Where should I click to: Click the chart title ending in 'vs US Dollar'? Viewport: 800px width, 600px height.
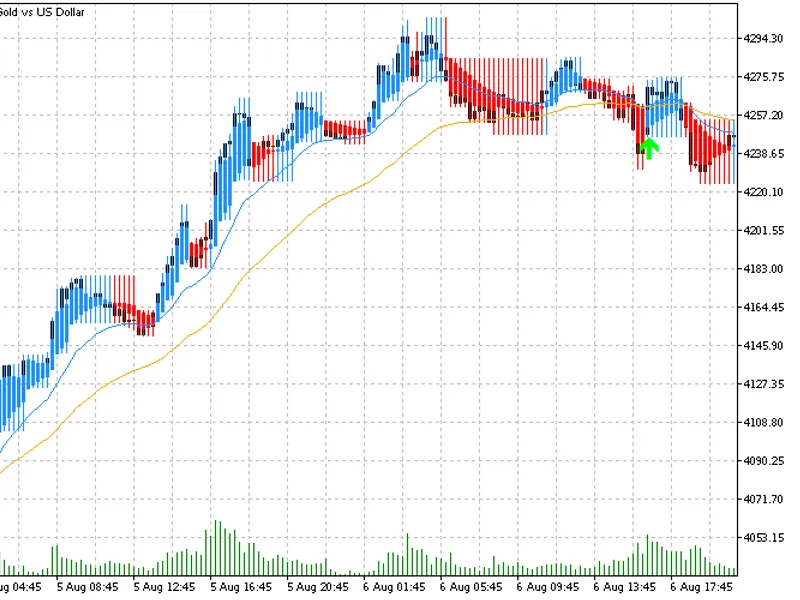pyautogui.click(x=42, y=12)
